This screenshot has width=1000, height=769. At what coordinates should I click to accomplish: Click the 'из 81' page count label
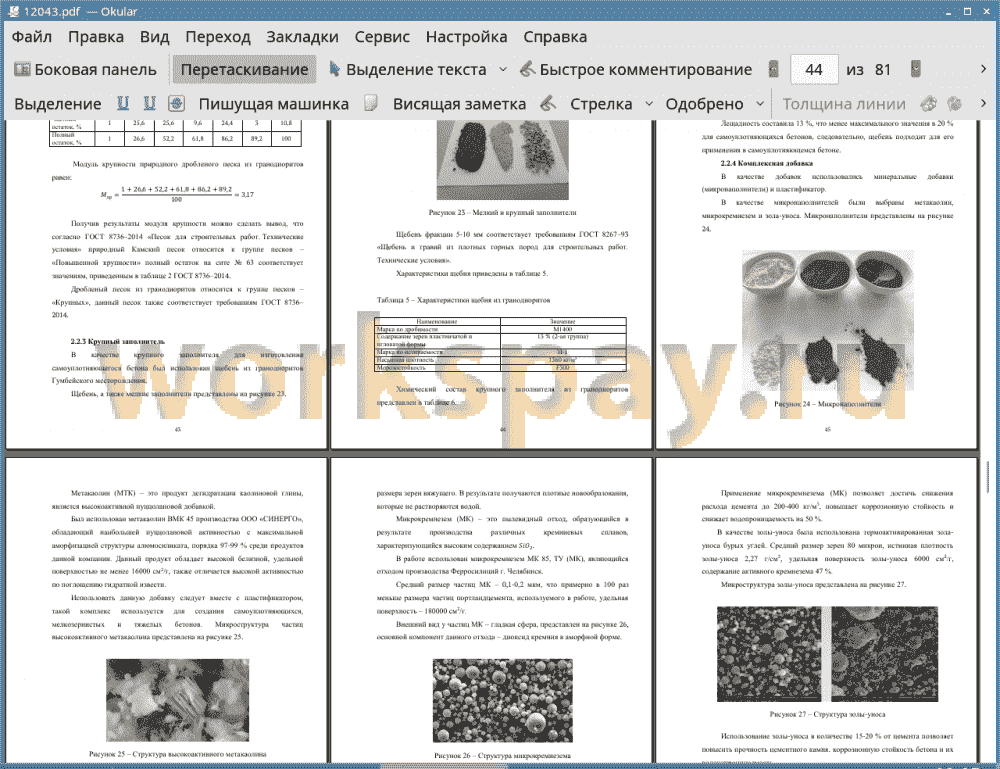[x=869, y=70]
